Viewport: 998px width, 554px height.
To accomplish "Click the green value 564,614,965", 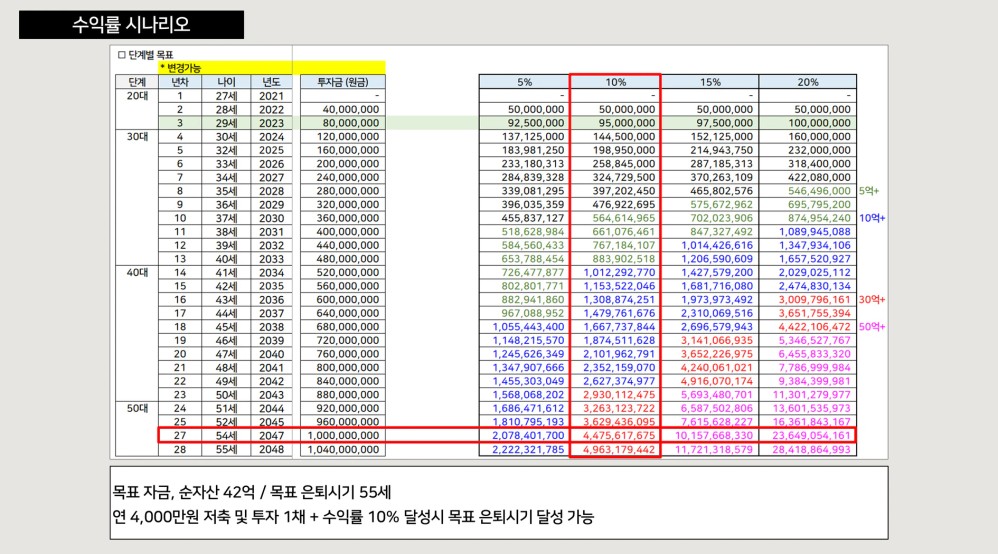I will coord(624,218).
